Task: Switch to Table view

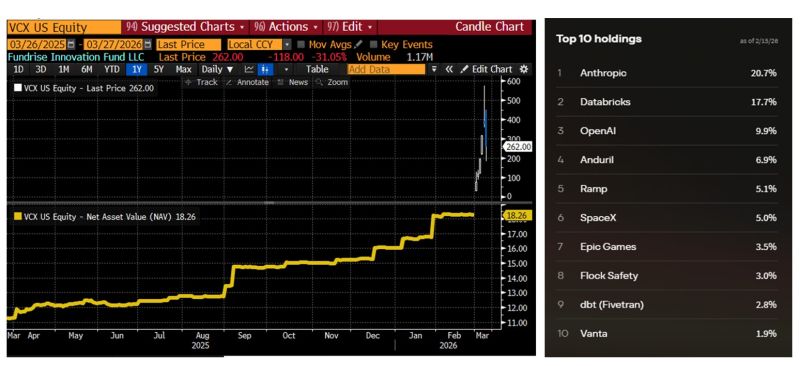Action: 317,69
